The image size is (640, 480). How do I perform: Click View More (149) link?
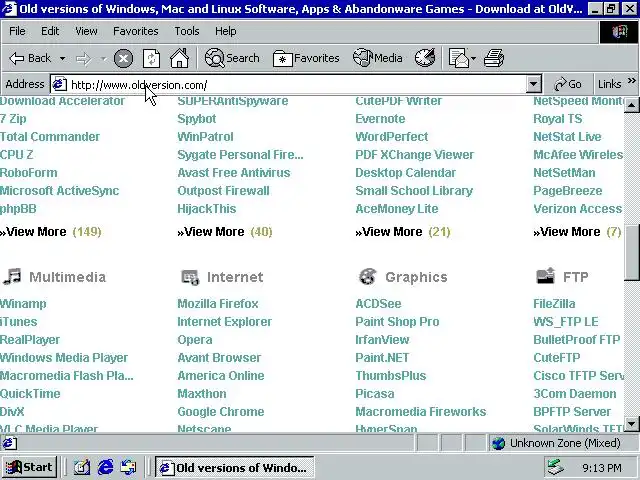point(51,232)
